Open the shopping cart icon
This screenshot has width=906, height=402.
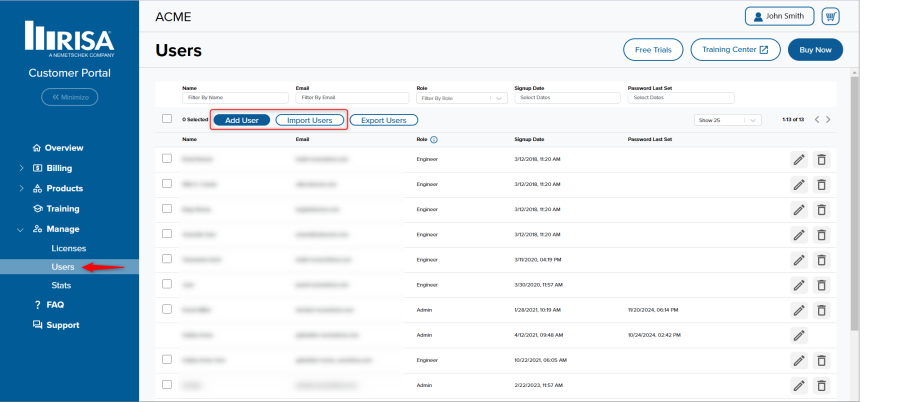[x=830, y=17]
